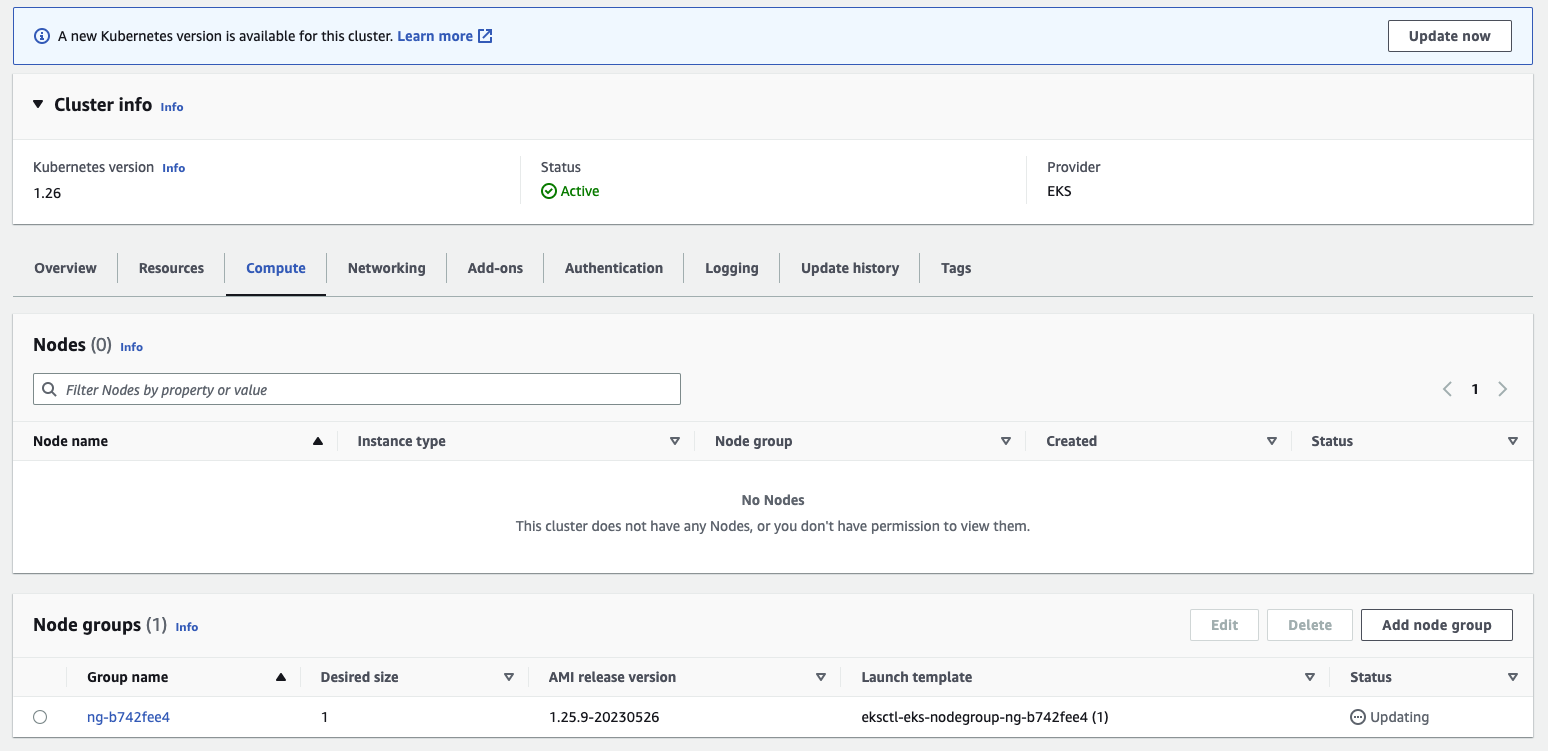
Task: Click the Node name ascending sort arrow
Action: point(318,440)
